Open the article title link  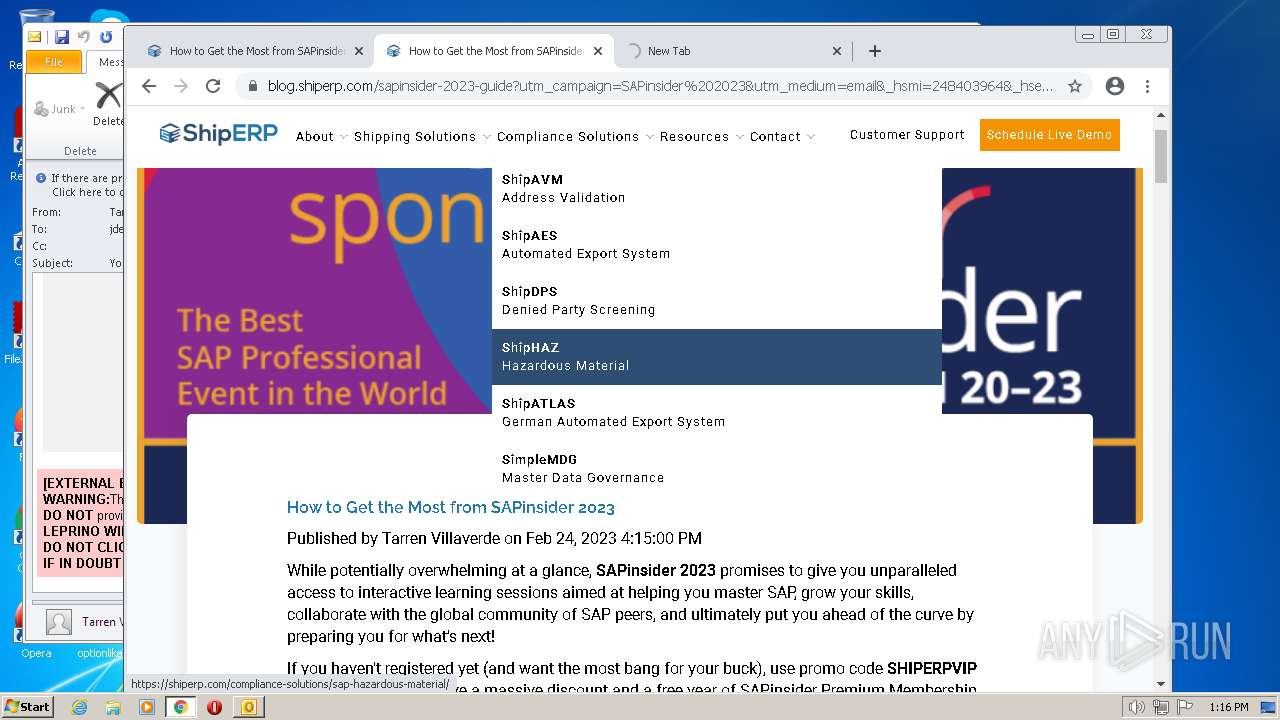point(451,507)
